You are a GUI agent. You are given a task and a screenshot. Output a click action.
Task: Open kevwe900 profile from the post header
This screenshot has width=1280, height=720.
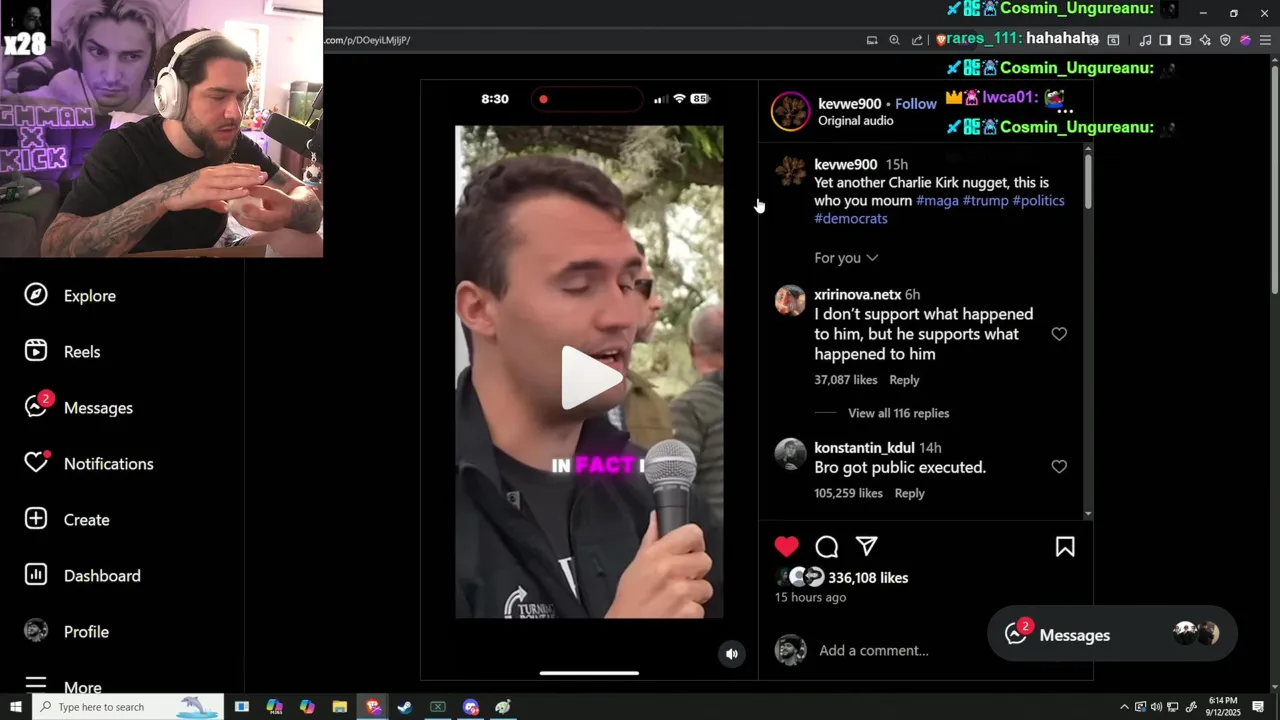[849, 104]
